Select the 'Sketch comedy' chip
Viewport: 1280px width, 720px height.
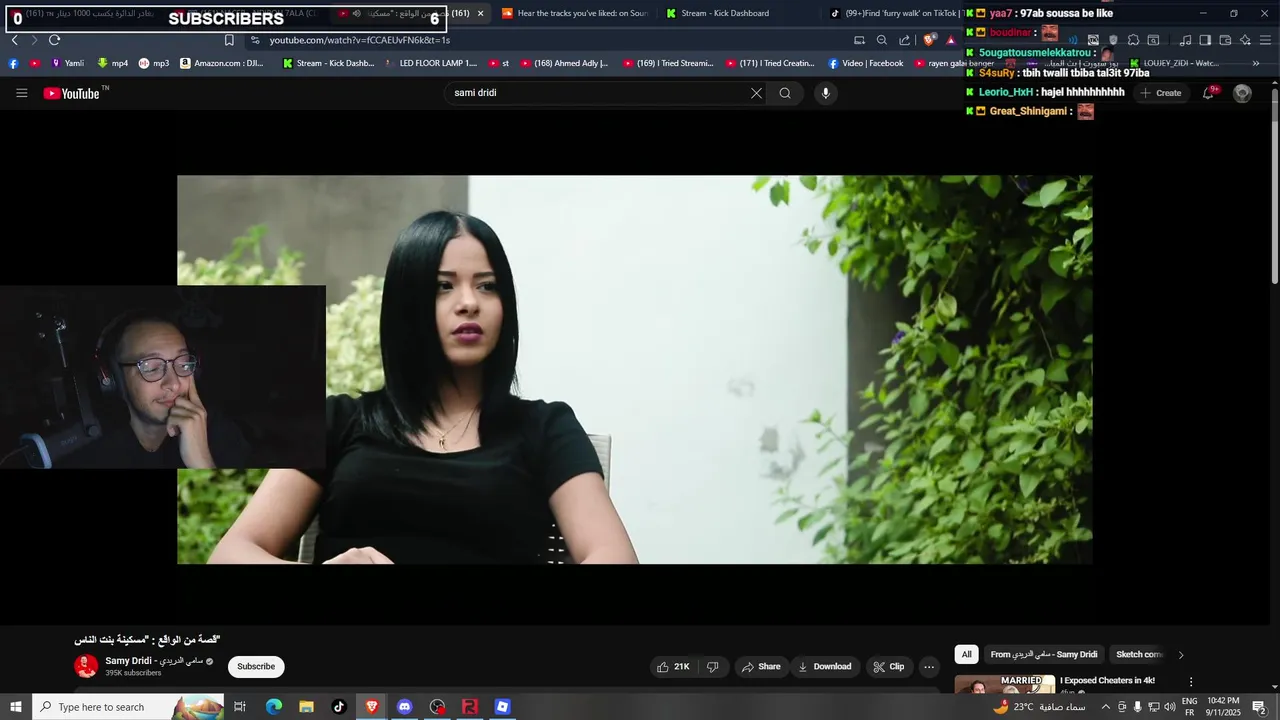point(1139,655)
